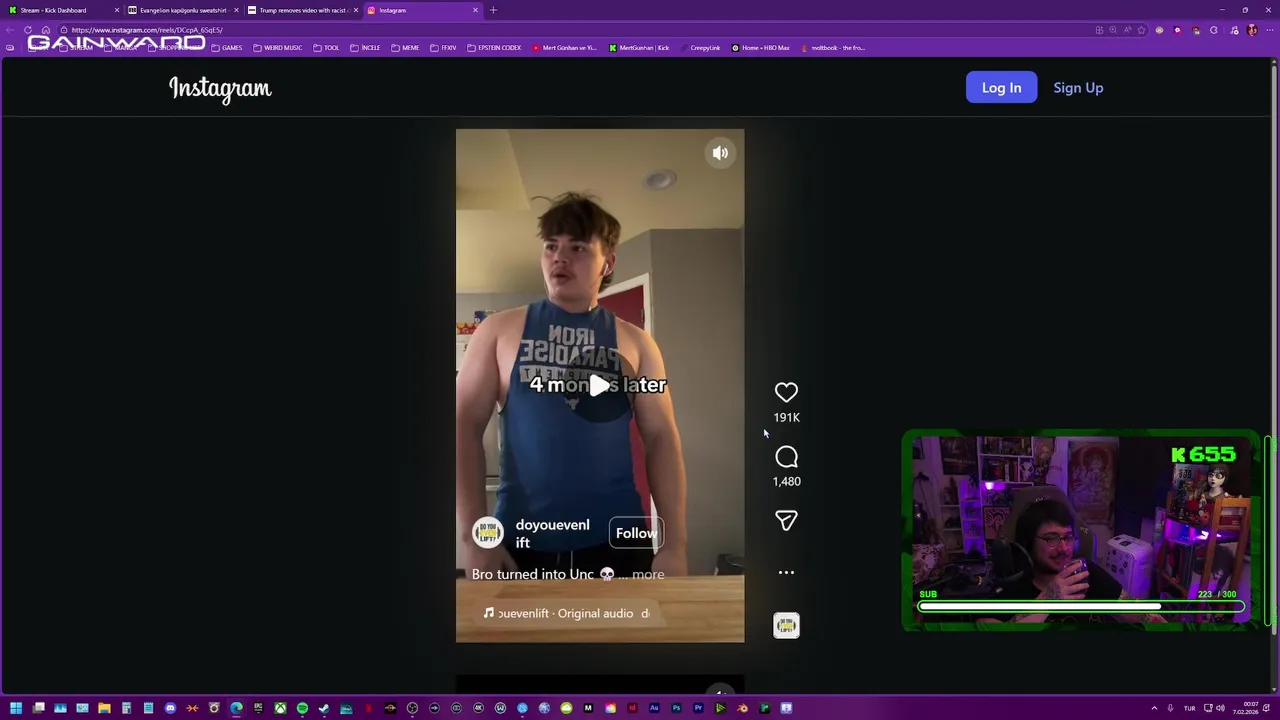Open the Home • HBO Max bookmark

[761, 48]
